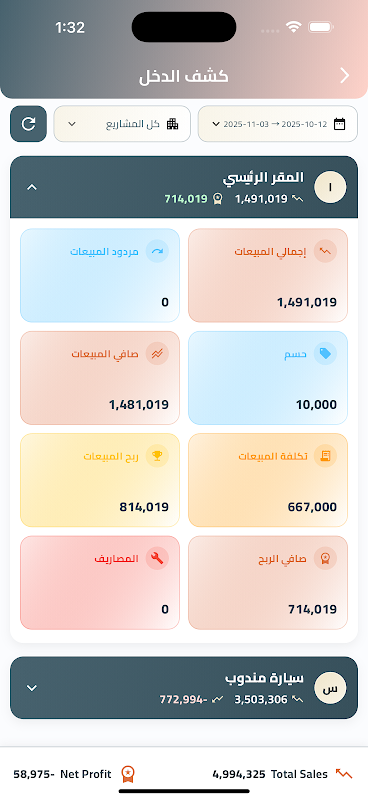Click the سيارة مندوب avatar letter circle
368x800 pixels.
pyautogui.click(x=330, y=688)
